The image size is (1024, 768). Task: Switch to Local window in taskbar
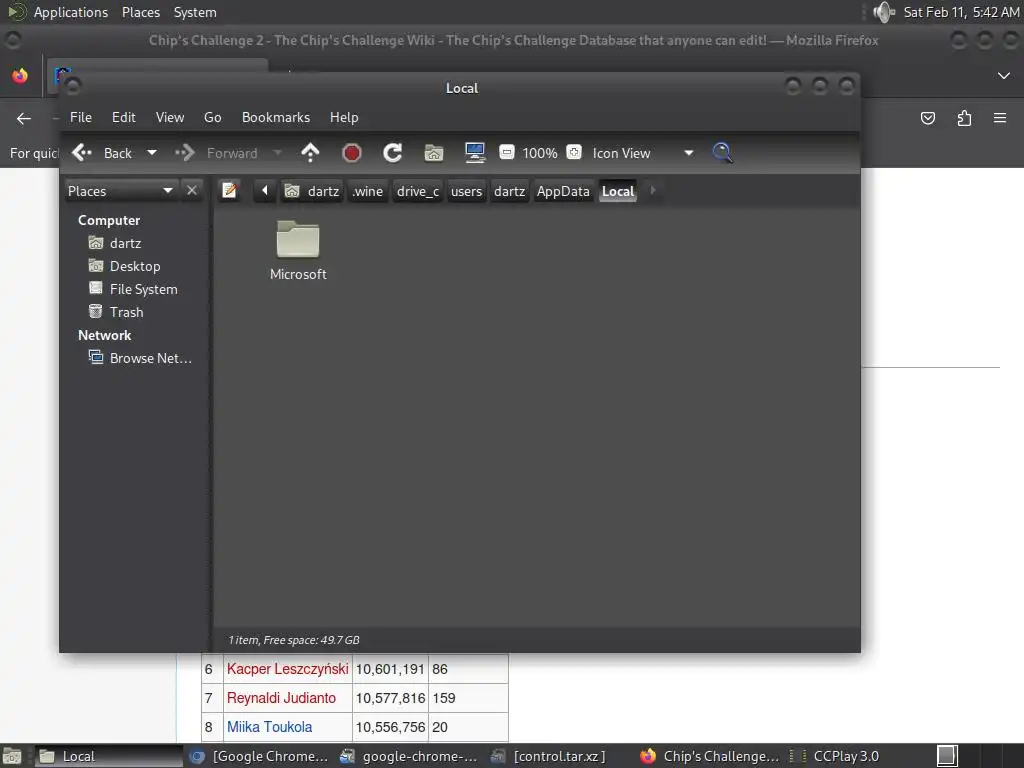point(108,756)
